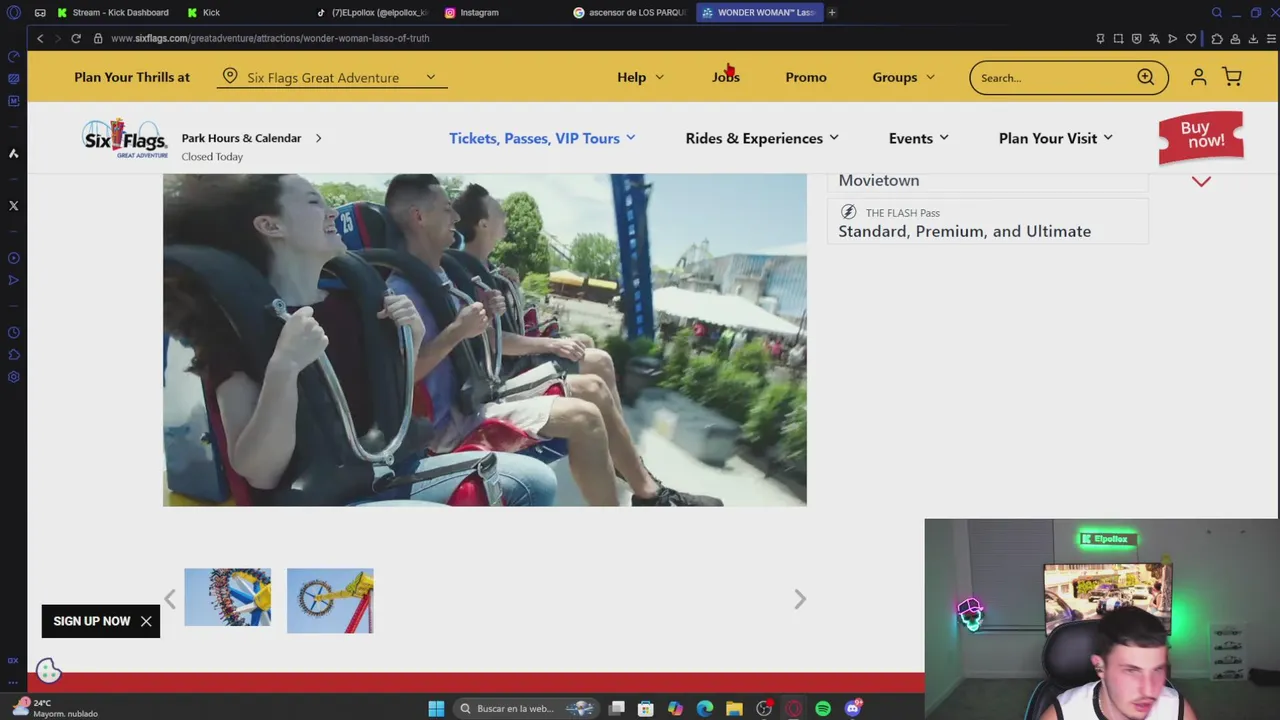The height and width of the screenshot is (720, 1280).
Task: Open a new browser tab
Action: 832,13
